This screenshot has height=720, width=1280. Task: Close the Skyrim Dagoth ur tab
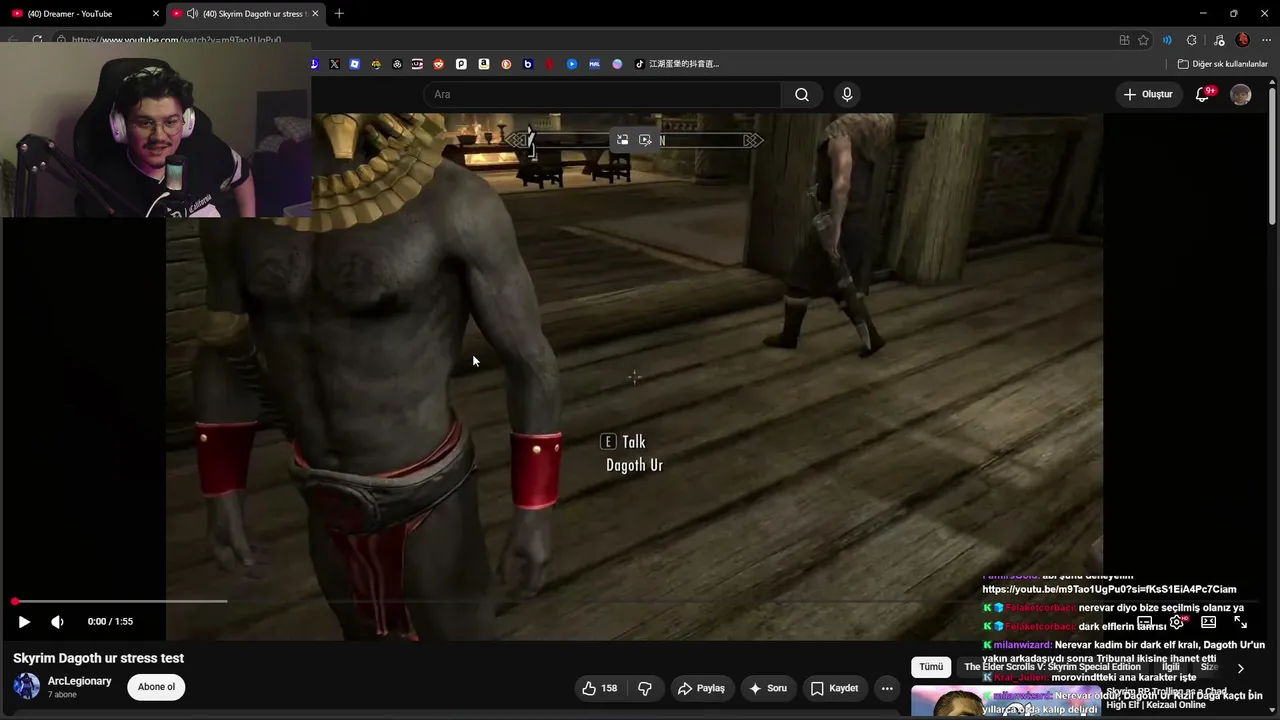(x=316, y=13)
